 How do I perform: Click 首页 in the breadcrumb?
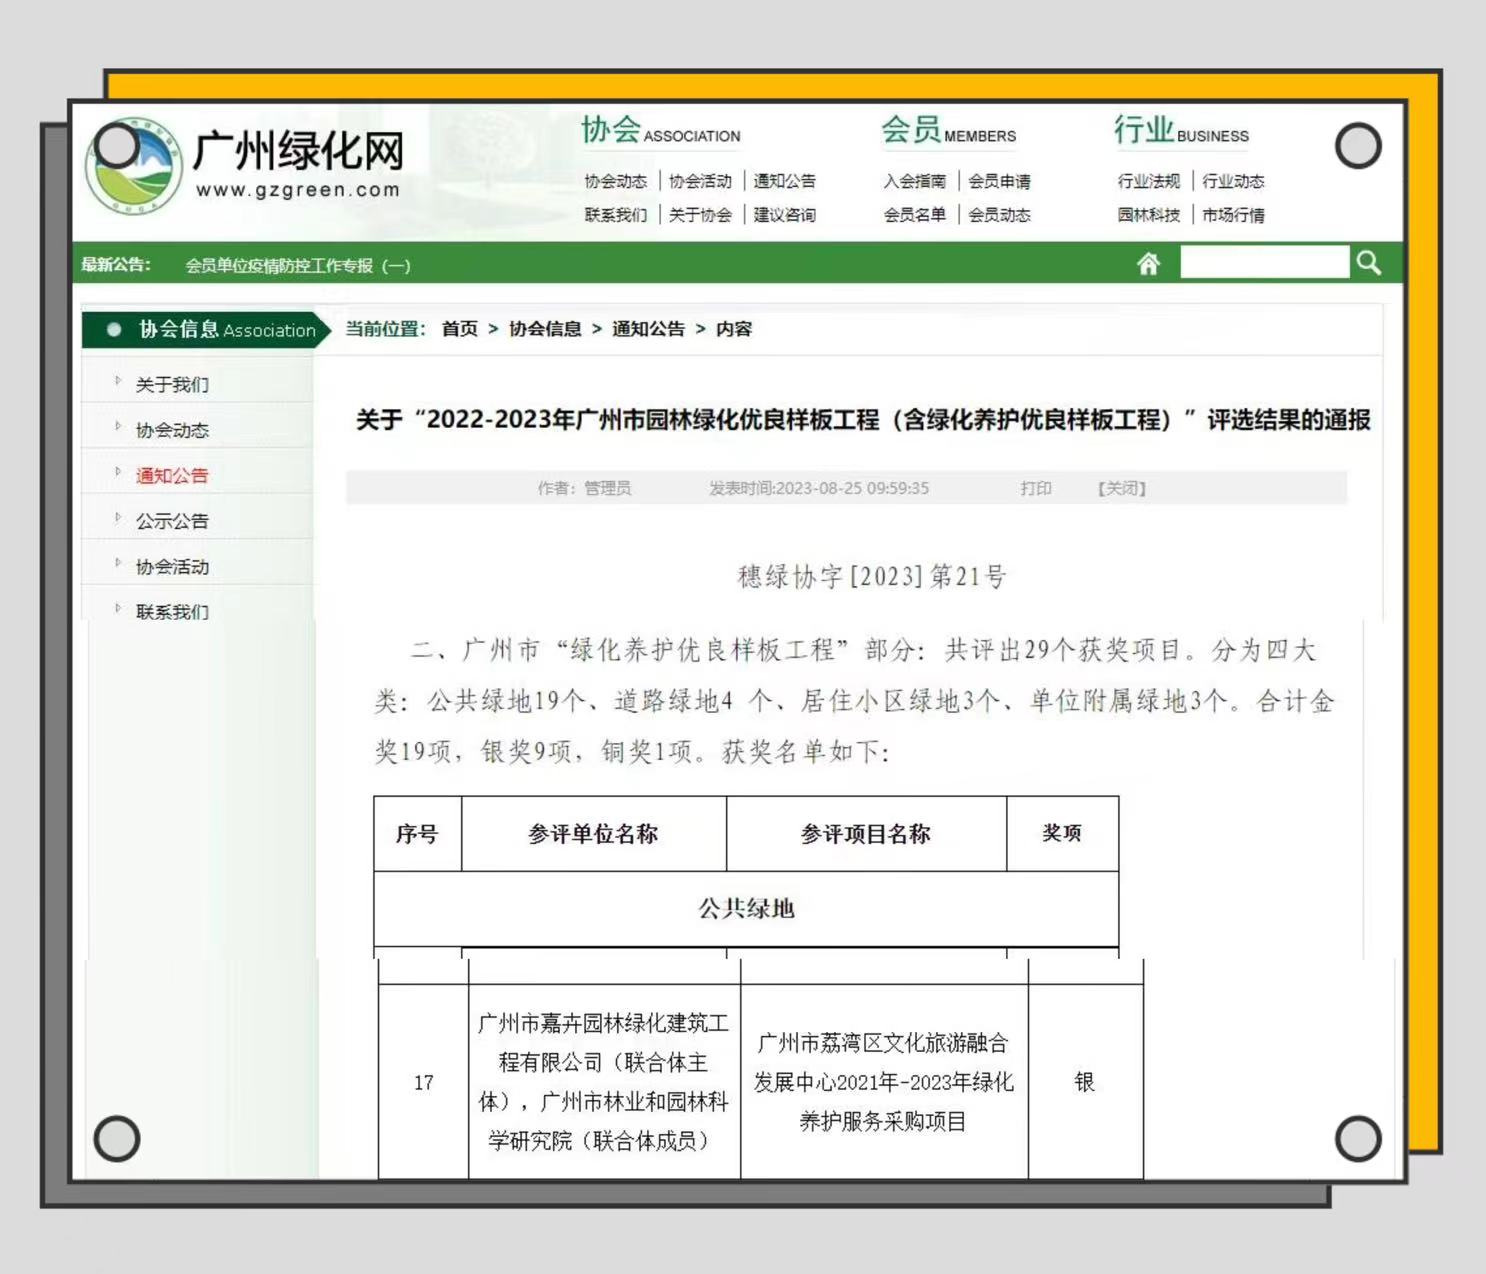460,329
